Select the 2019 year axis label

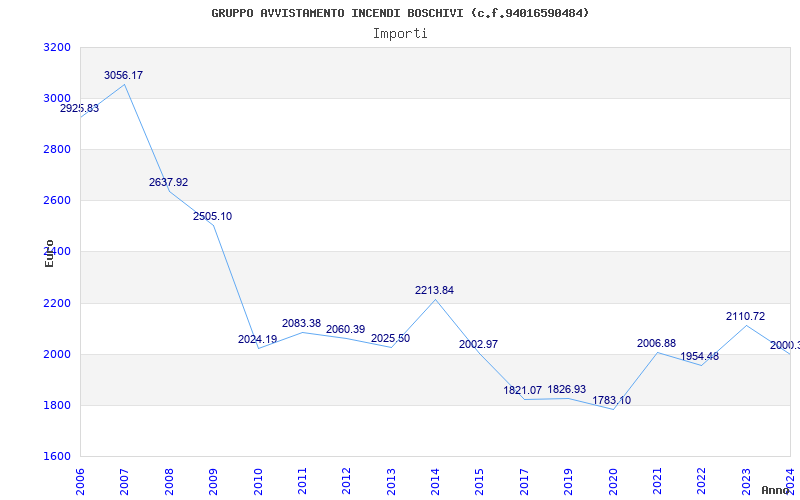pos(568,482)
